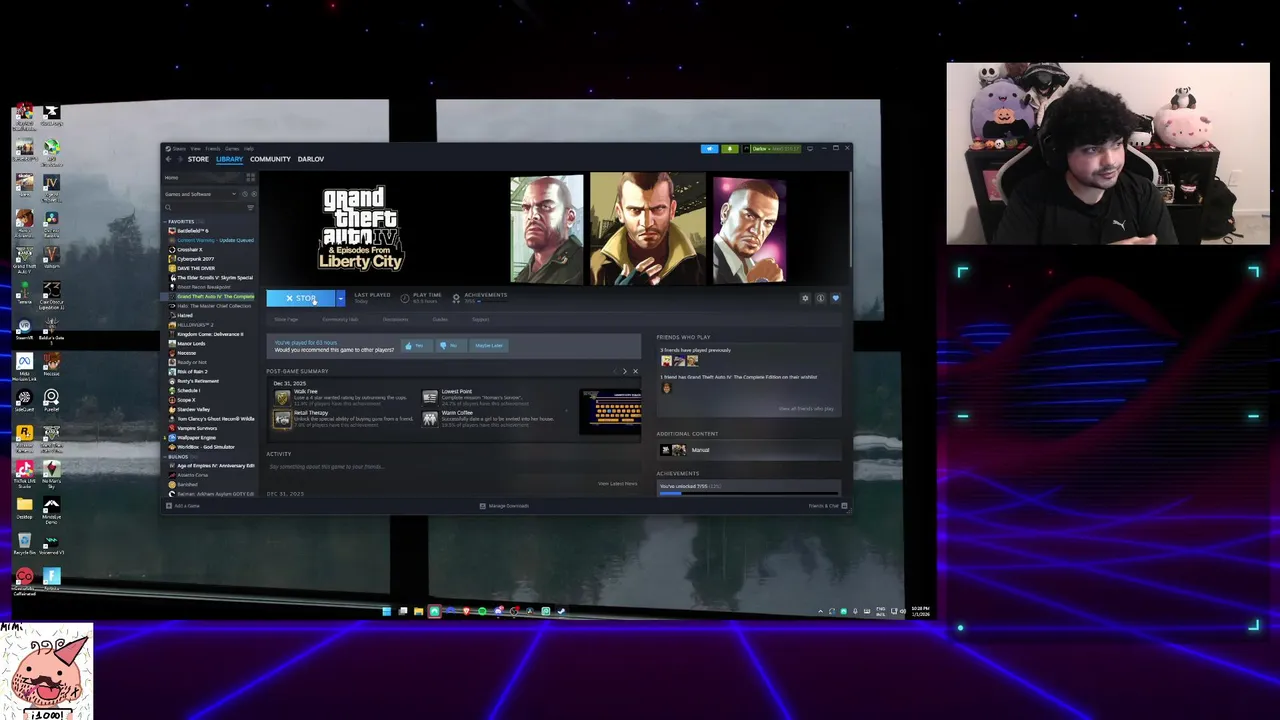The image size is (1280, 720).
Task: Select Vampire Survivors in library list
Action: point(198,428)
